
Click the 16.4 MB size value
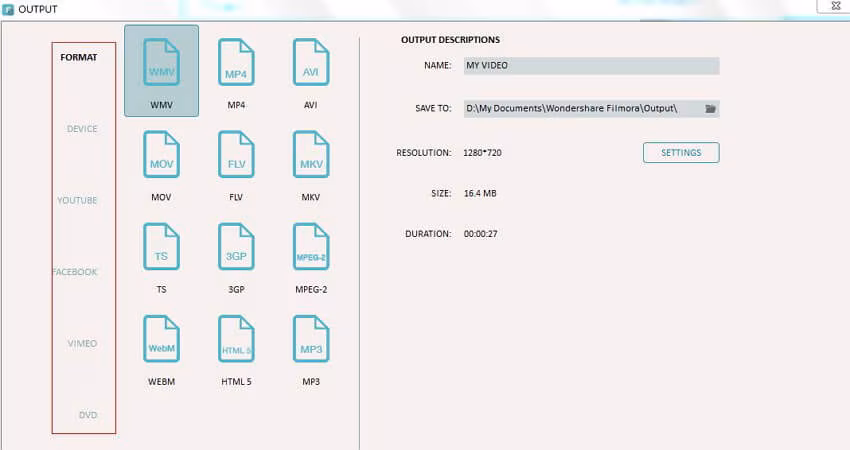(480, 194)
